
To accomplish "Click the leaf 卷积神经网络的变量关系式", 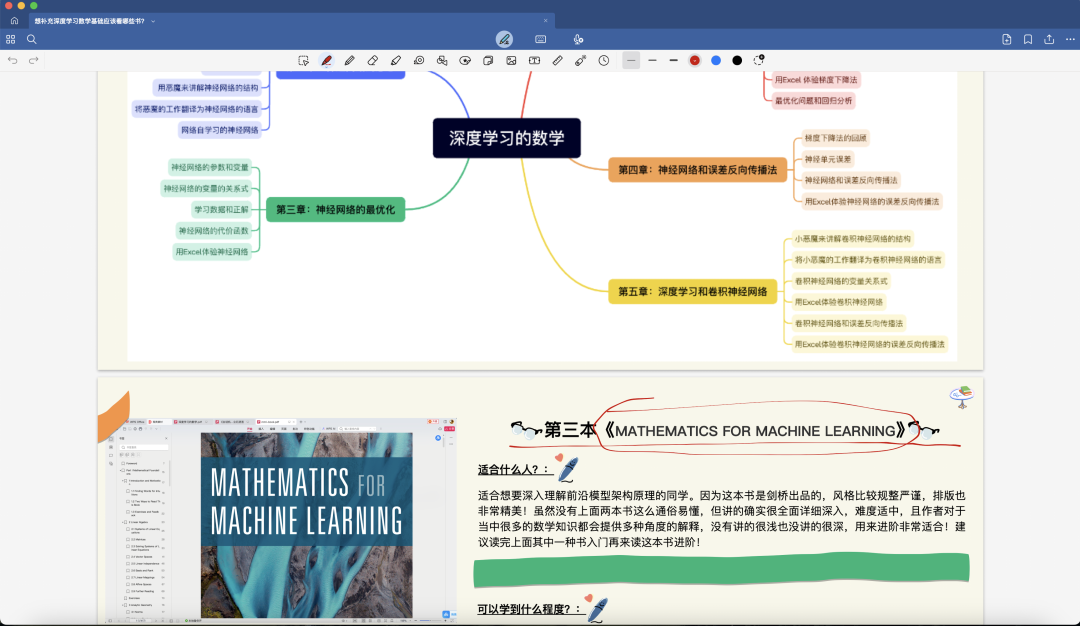I will coord(841,281).
